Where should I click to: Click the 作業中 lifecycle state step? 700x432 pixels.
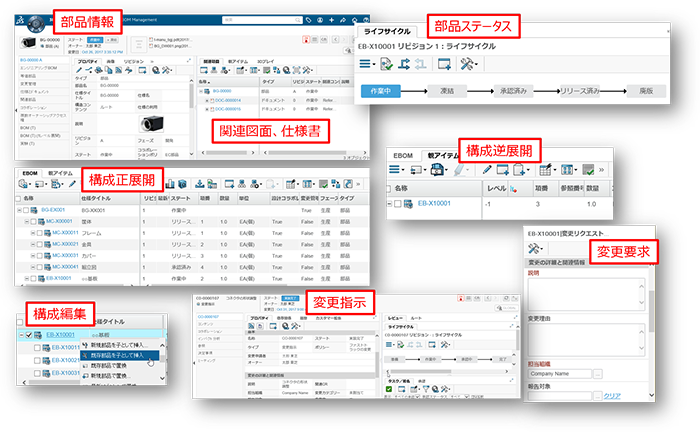(x=381, y=91)
